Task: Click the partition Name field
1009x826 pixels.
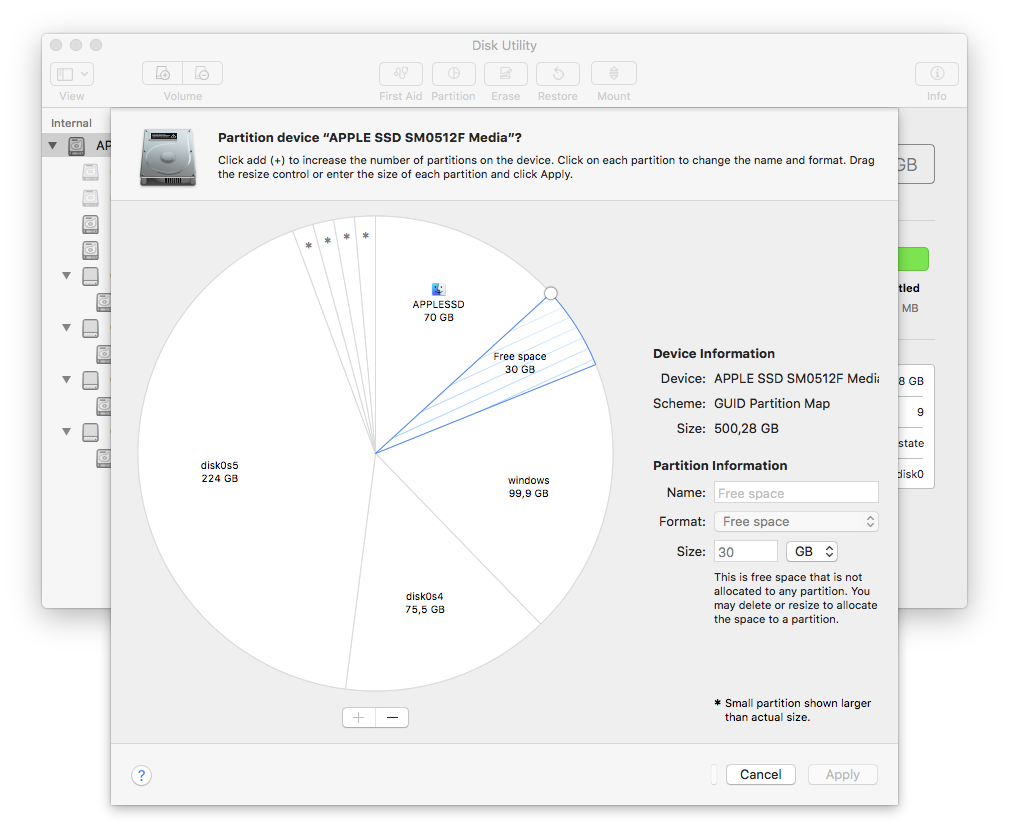Action: point(796,493)
